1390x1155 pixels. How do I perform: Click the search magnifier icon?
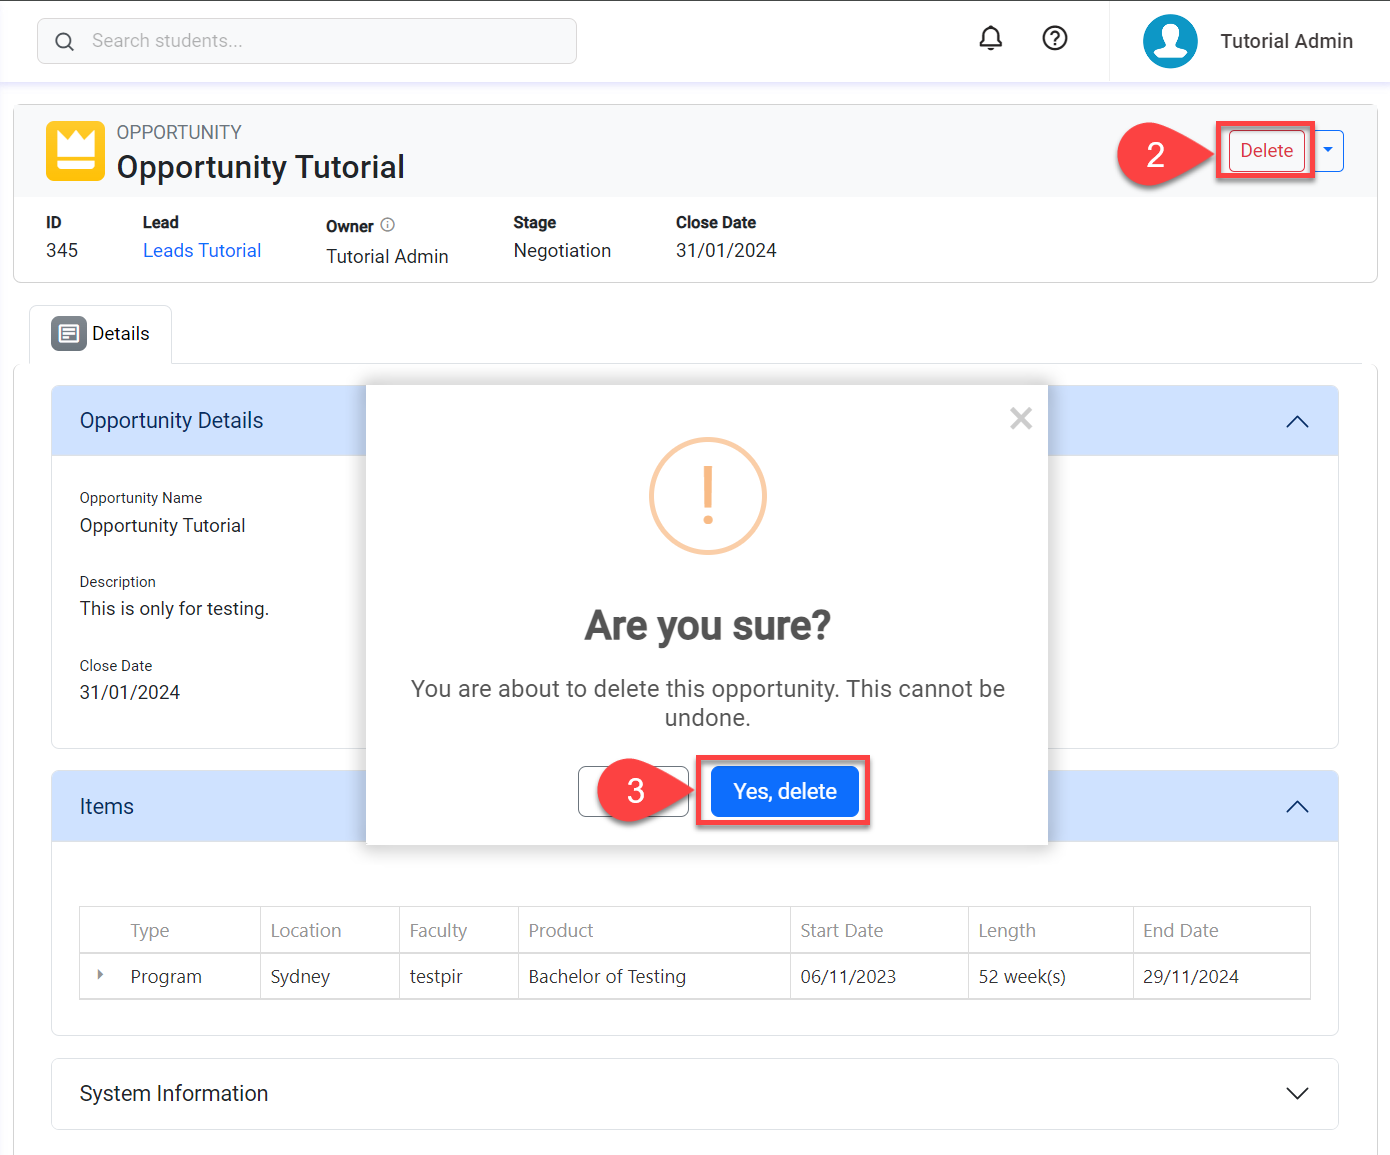click(65, 41)
